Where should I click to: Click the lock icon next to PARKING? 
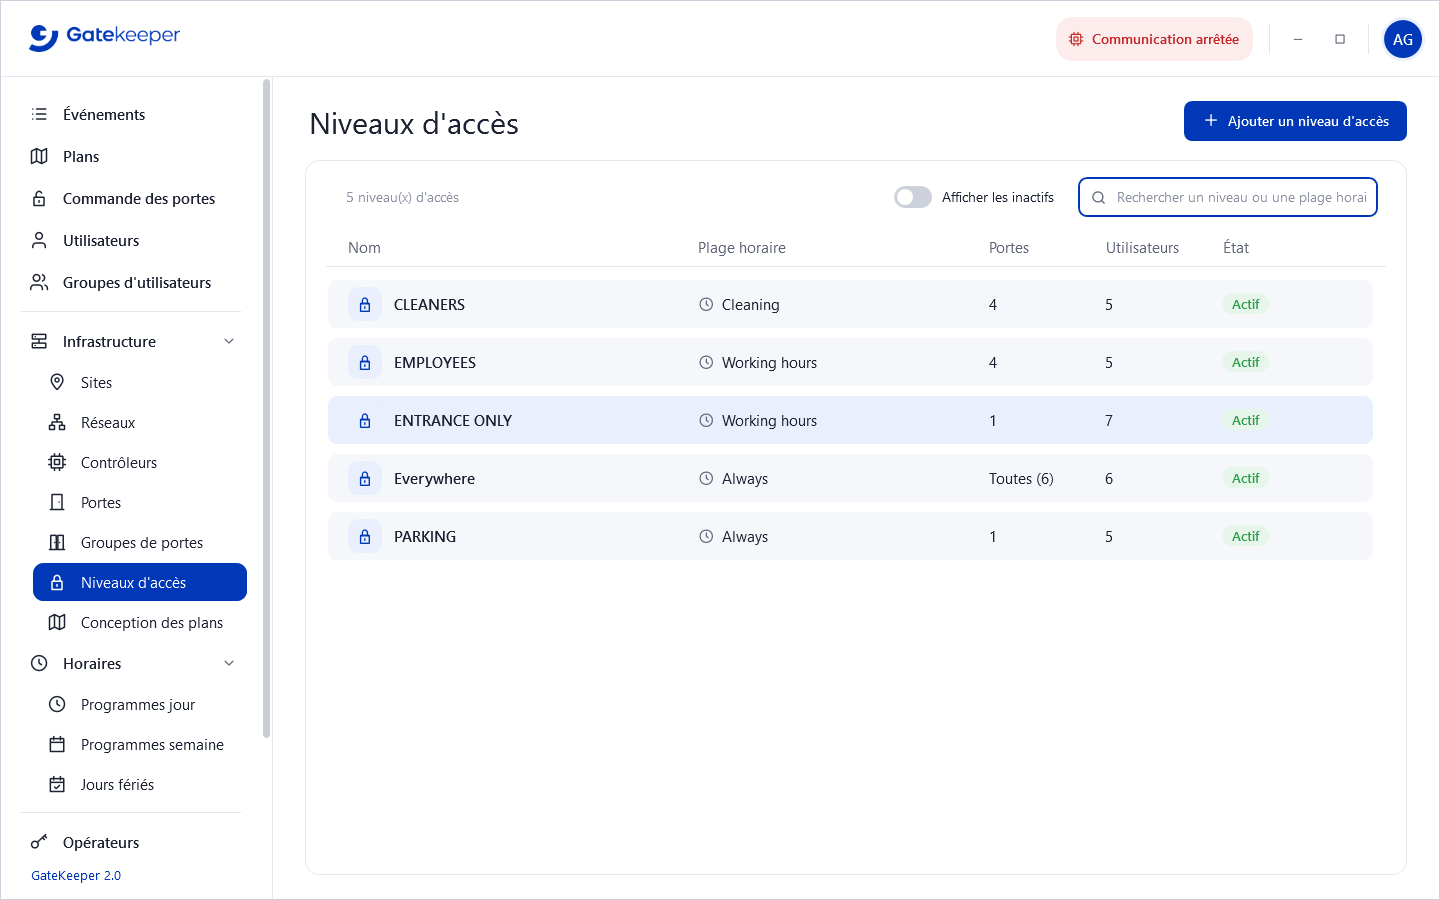tap(365, 537)
